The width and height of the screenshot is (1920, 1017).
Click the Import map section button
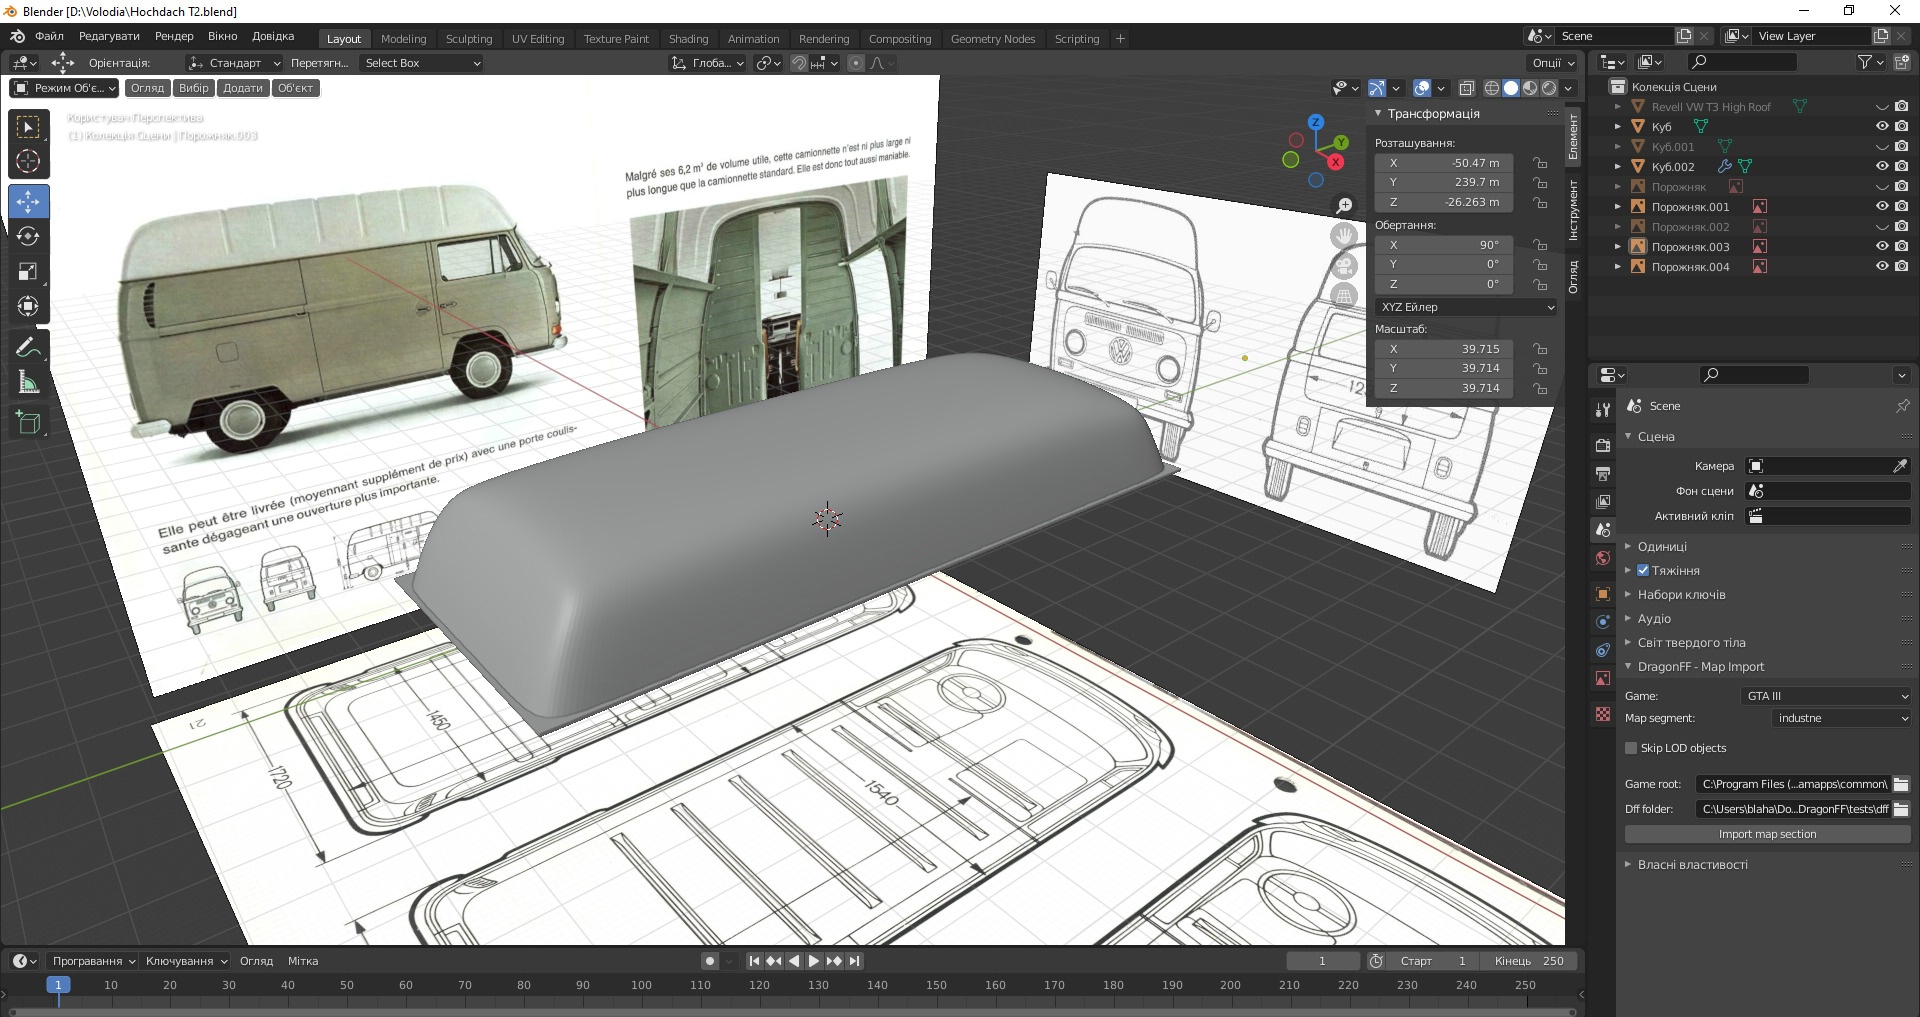tap(1767, 834)
